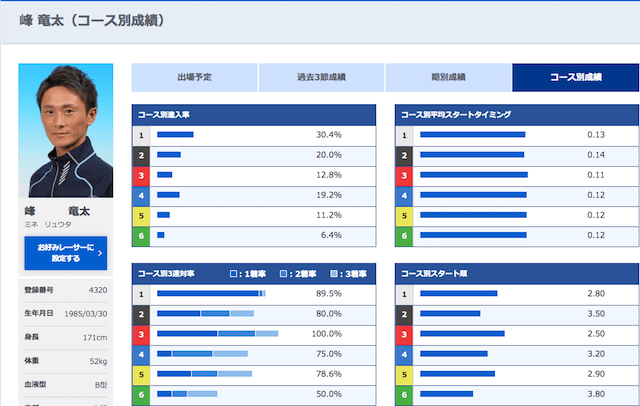Open the 出場予定 tab
The width and height of the screenshot is (640, 406).
pos(194,77)
